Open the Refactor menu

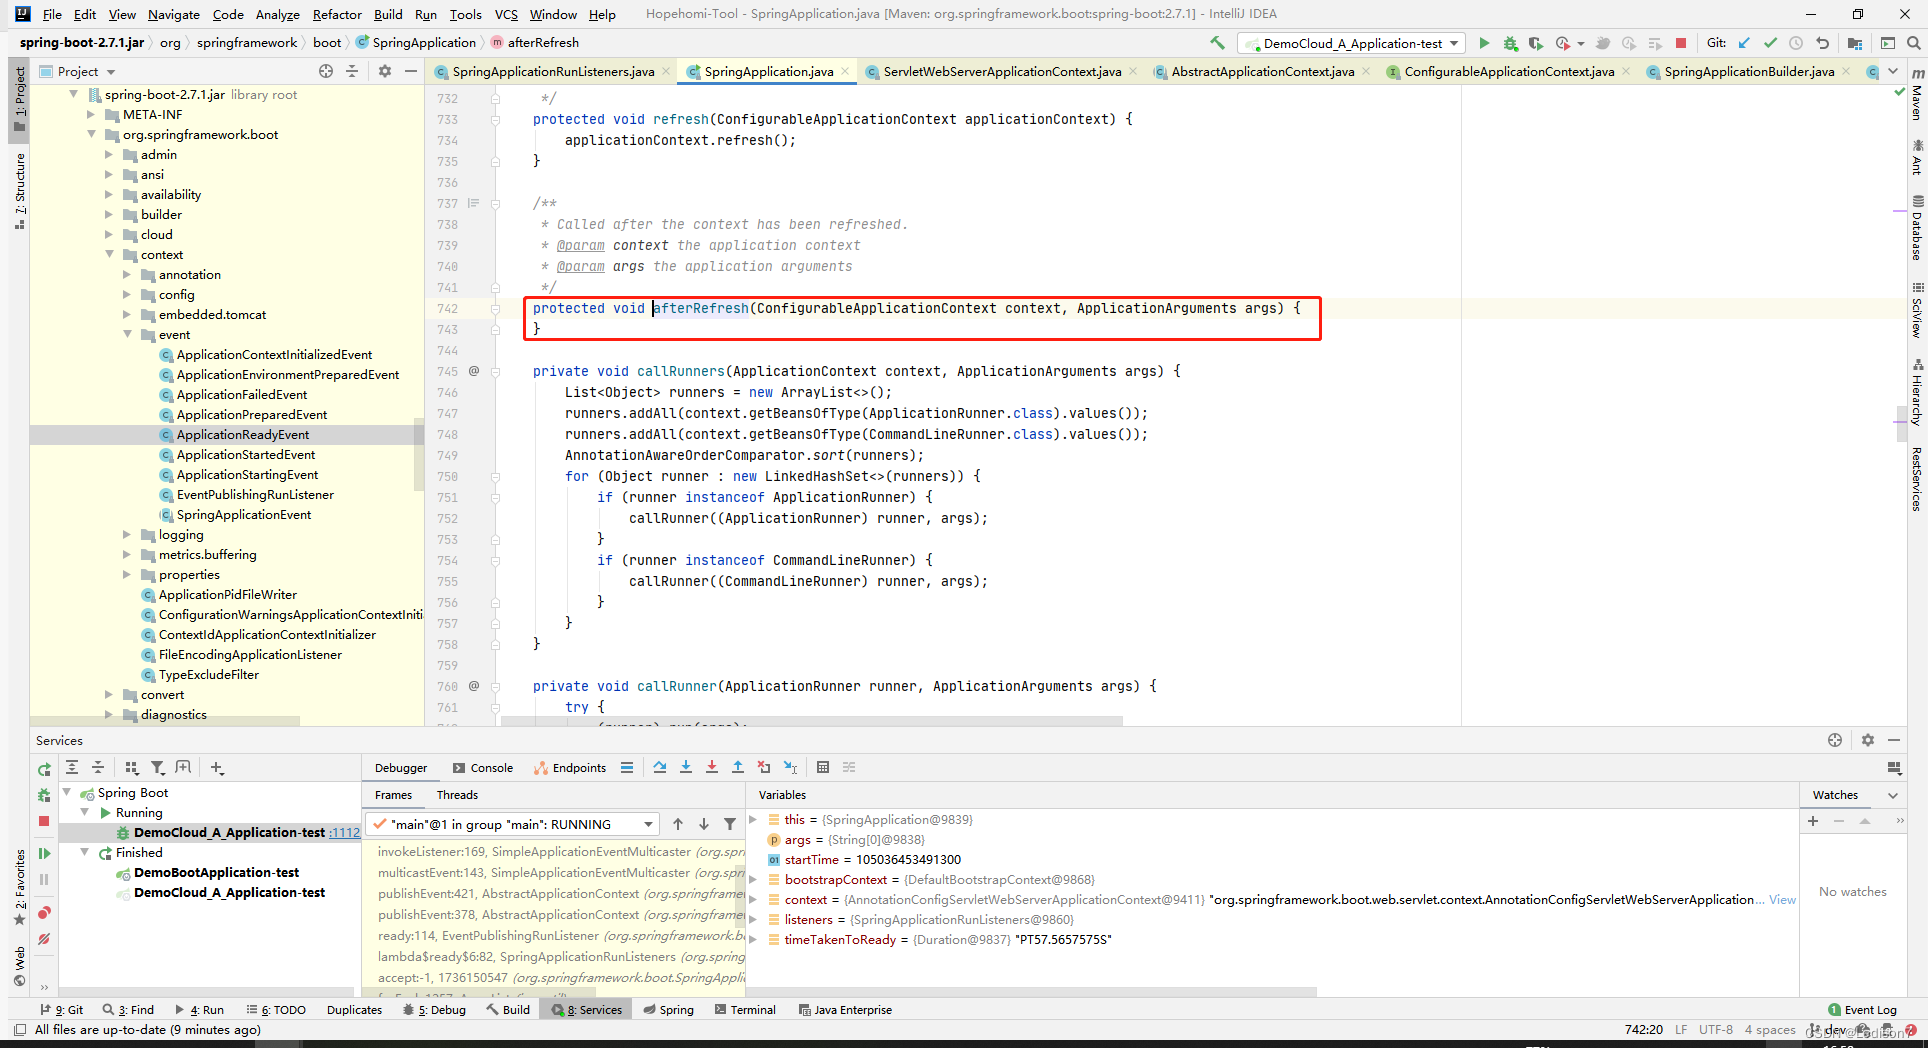337,14
